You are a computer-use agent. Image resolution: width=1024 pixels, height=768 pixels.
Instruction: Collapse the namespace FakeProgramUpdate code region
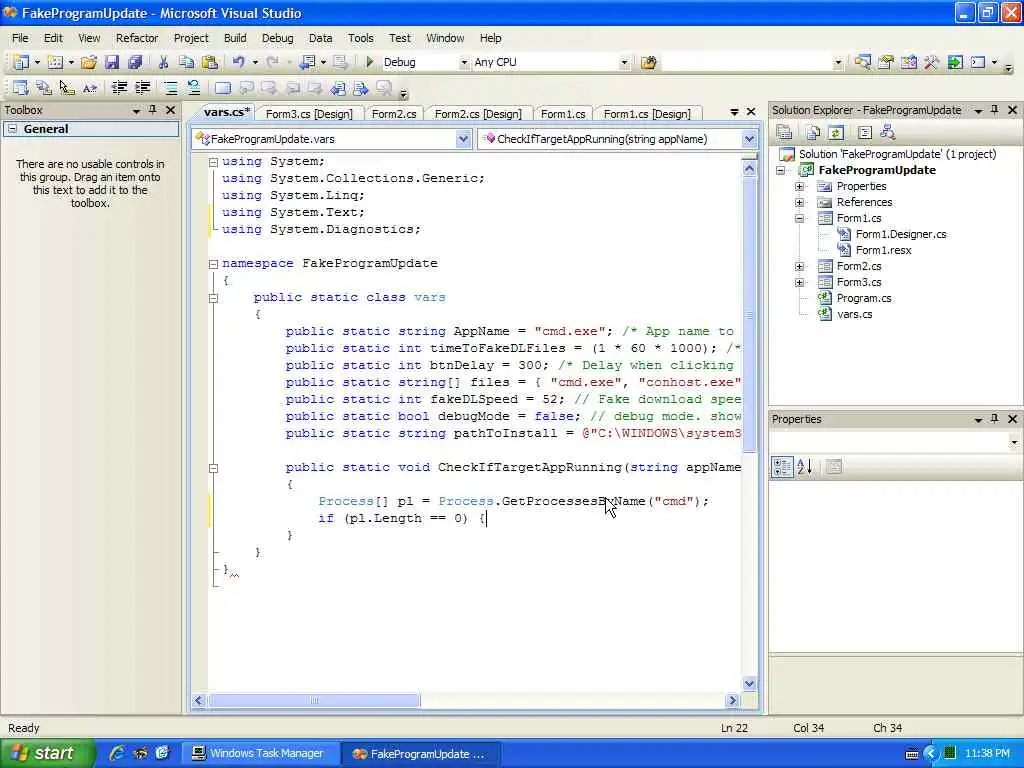pos(213,264)
